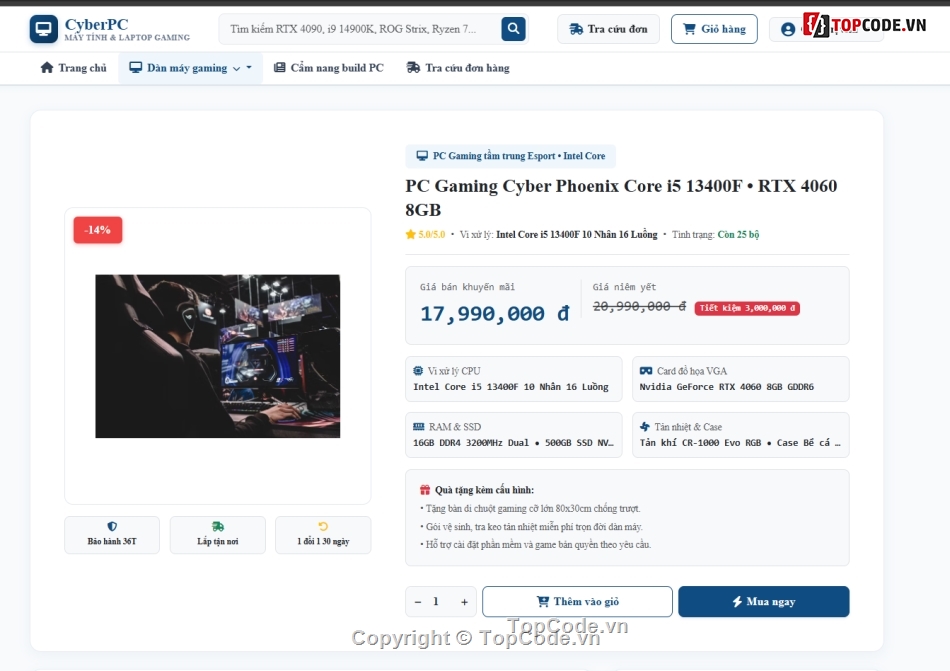Click the -14% discount badge
Image resolution: width=950 pixels, height=671 pixels.
click(98, 230)
